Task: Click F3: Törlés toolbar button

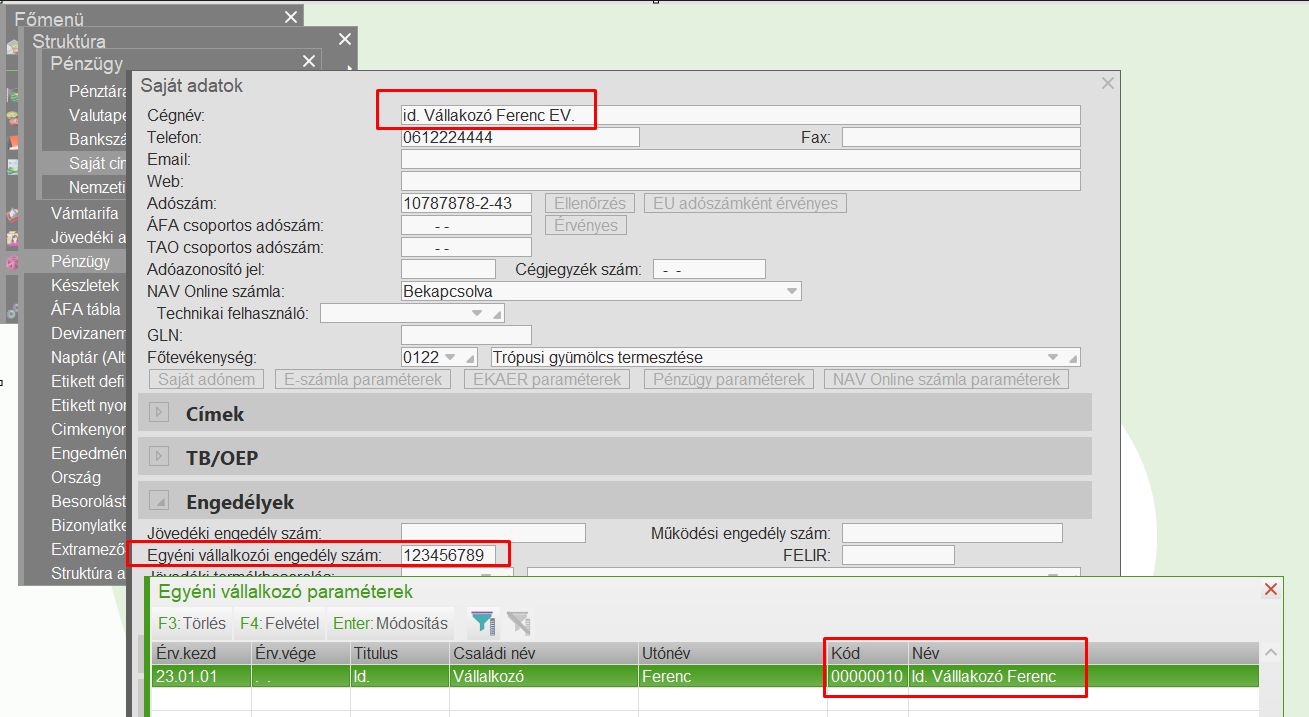Action: tap(192, 623)
